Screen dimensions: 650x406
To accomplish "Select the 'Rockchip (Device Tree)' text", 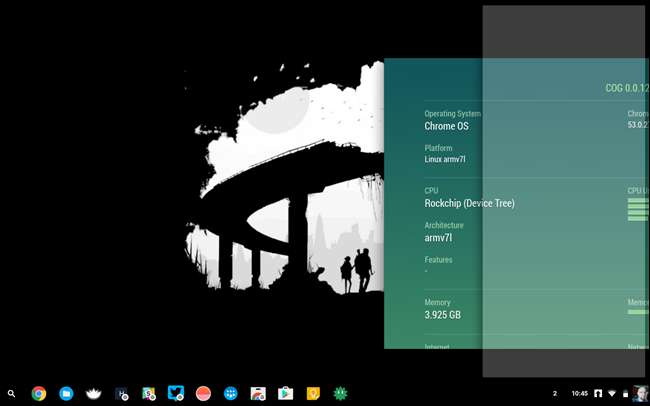I will tap(469, 203).
